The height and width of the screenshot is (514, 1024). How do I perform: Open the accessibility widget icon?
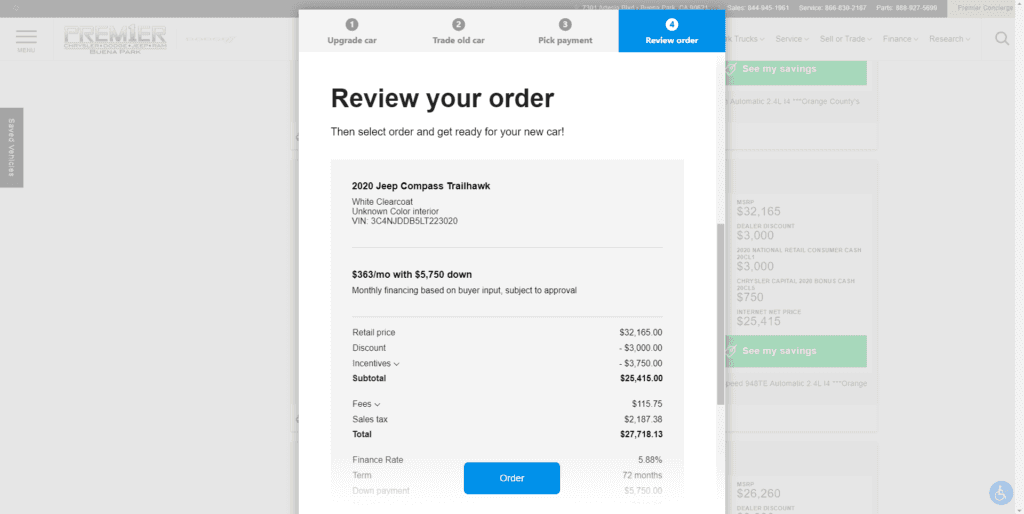[x=1000, y=492]
